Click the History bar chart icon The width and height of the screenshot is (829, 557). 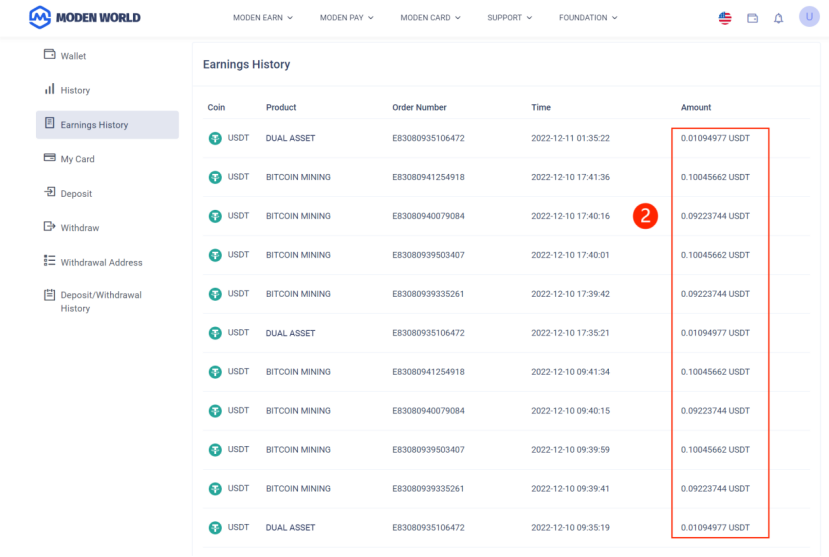pyautogui.click(x=50, y=89)
